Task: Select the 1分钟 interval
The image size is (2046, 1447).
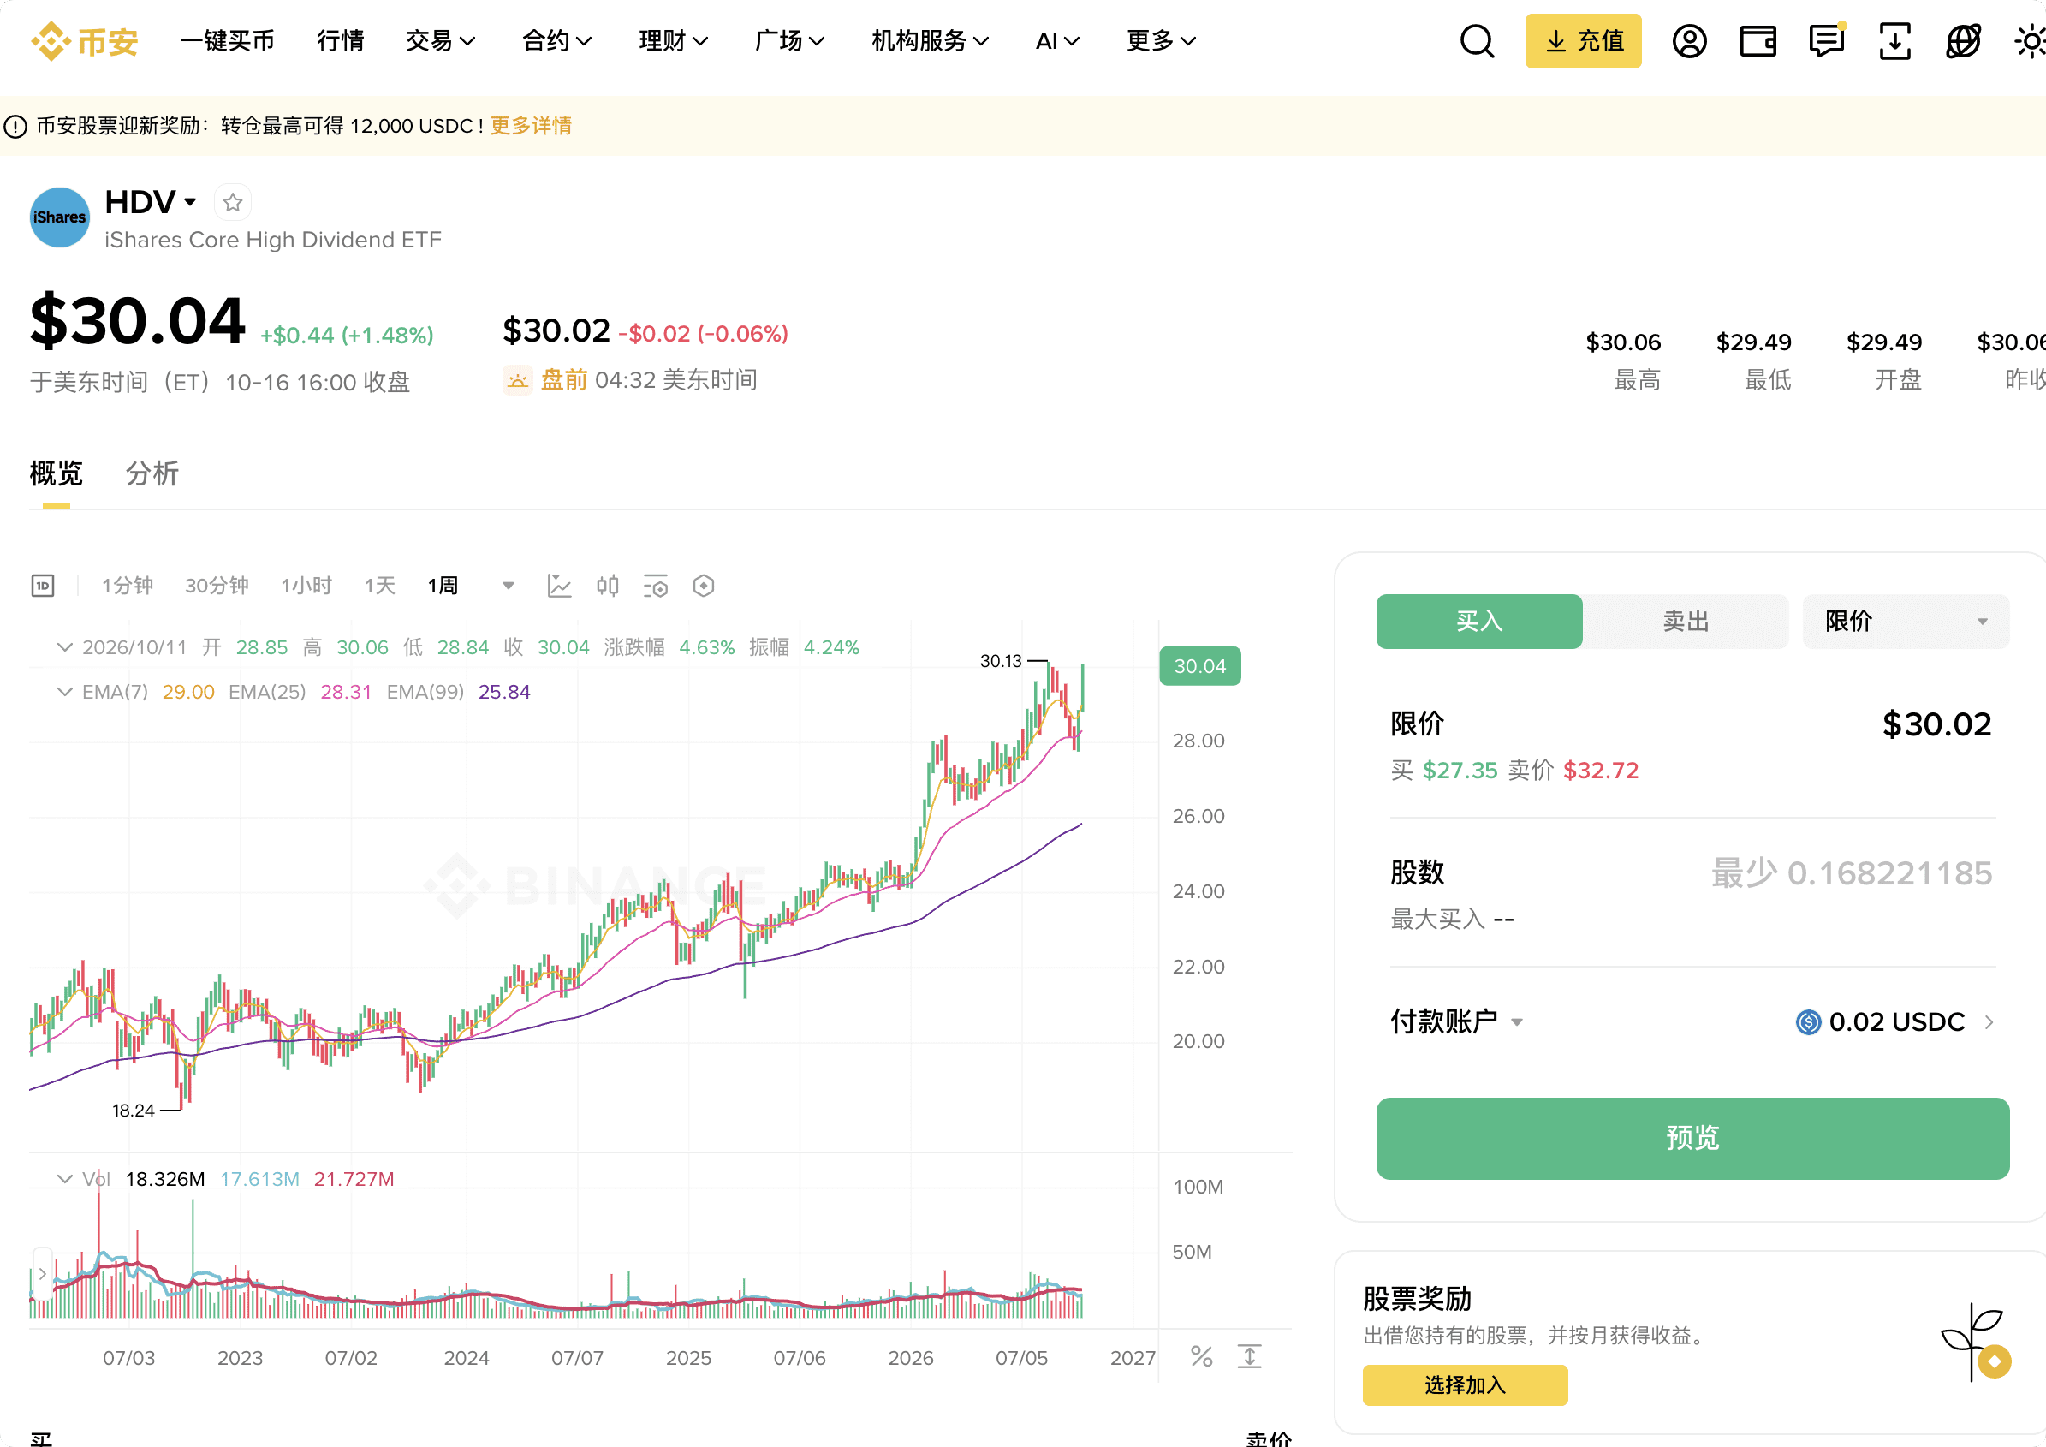Action: click(x=127, y=586)
